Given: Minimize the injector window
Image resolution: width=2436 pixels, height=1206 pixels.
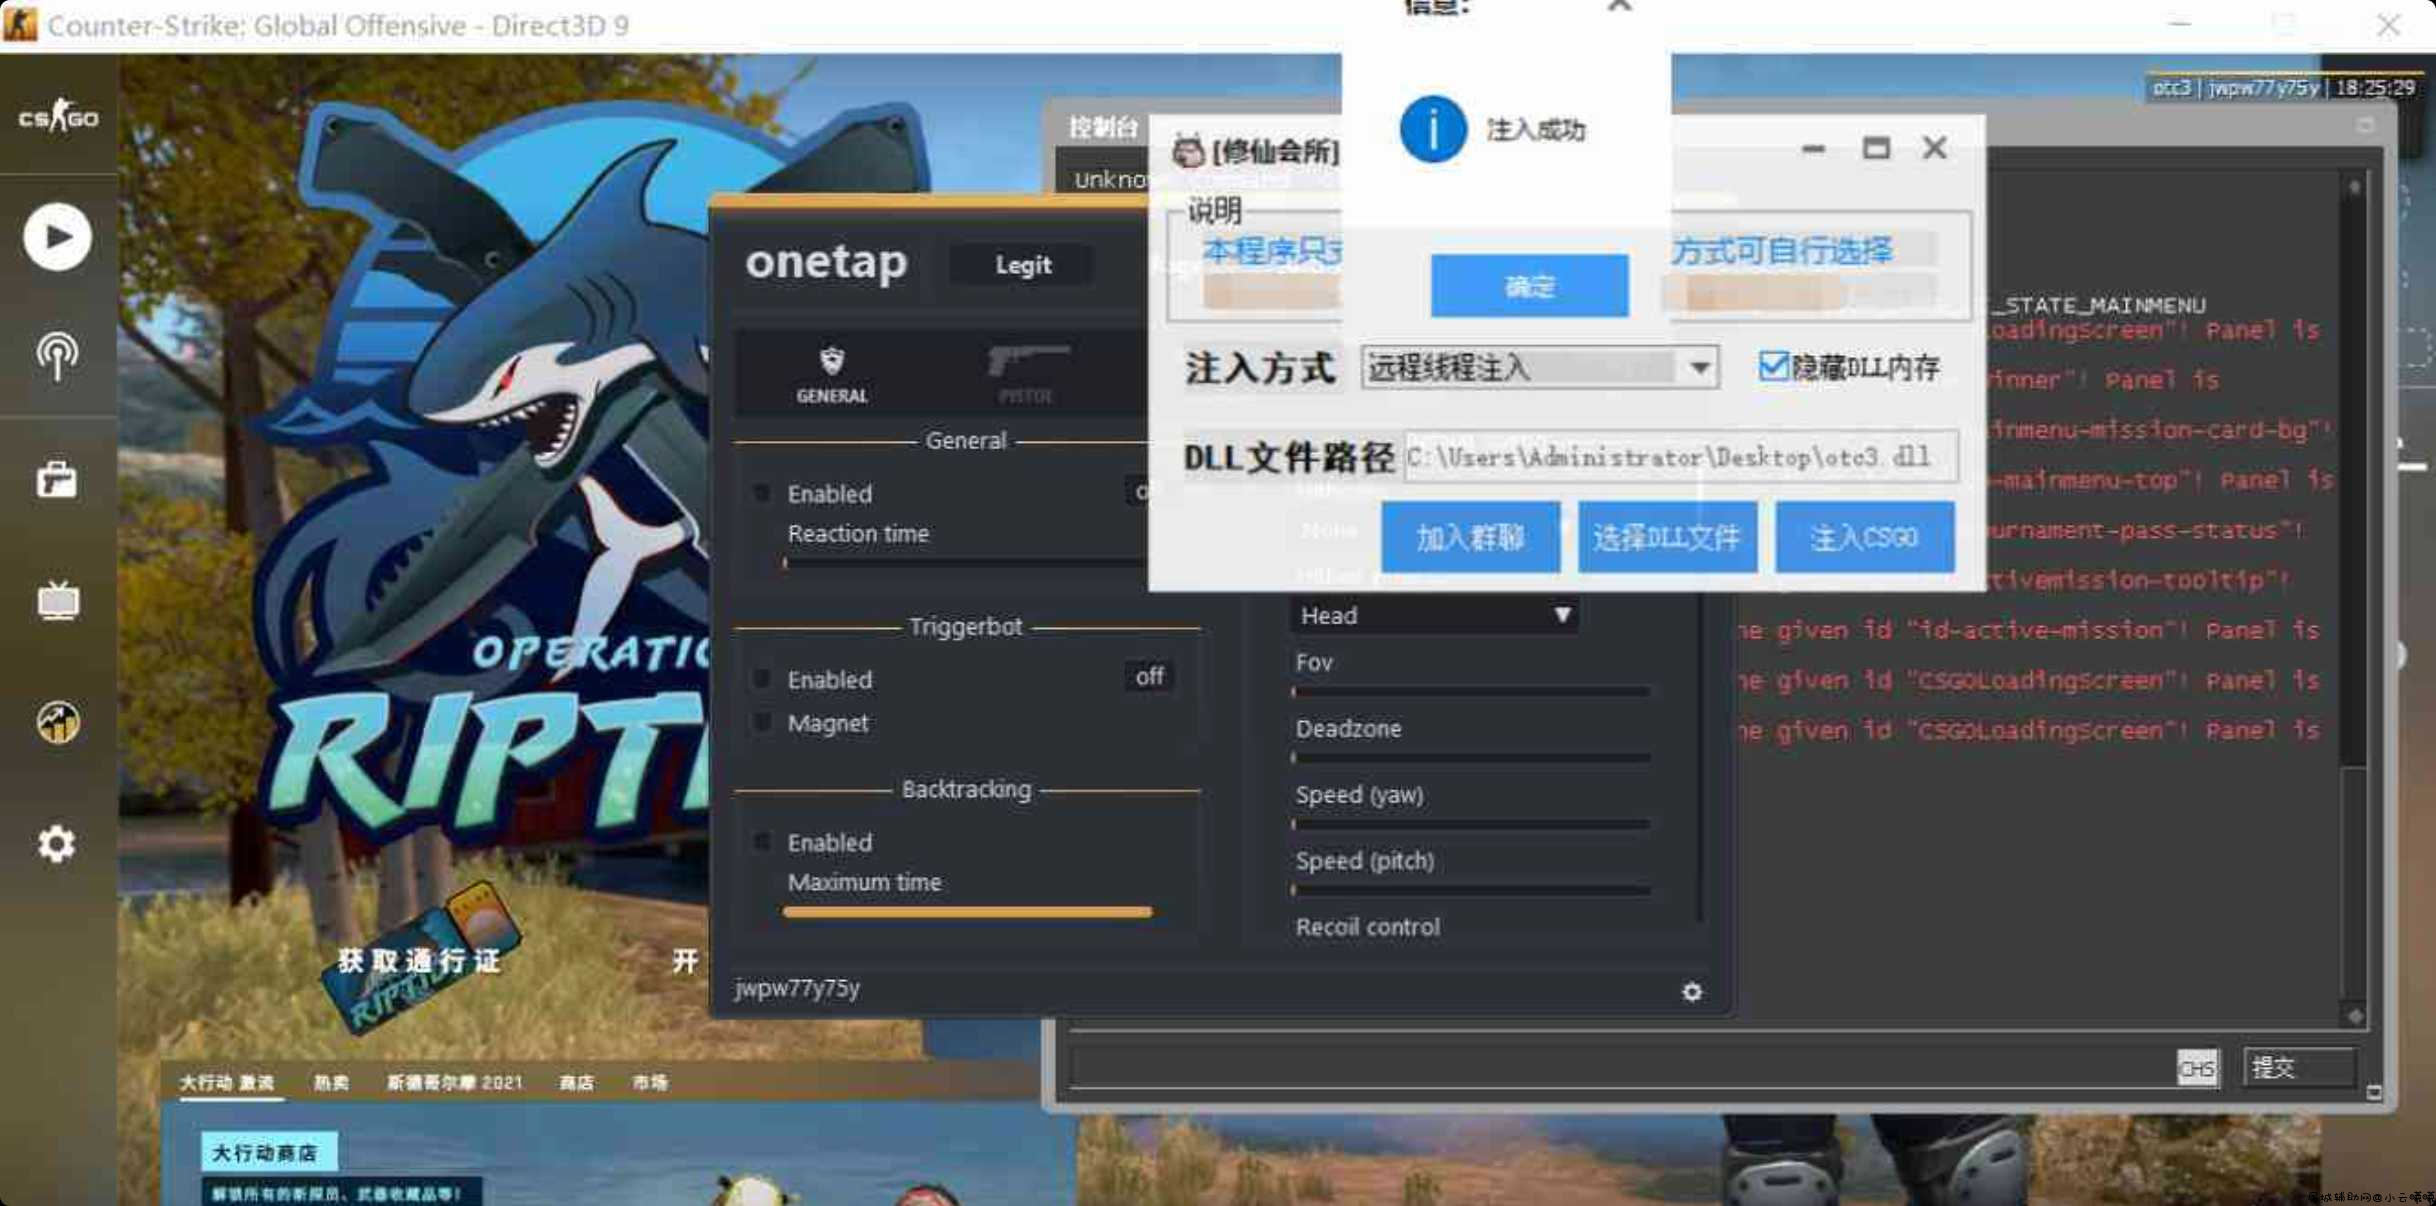Looking at the screenshot, I should coord(1813,149).
